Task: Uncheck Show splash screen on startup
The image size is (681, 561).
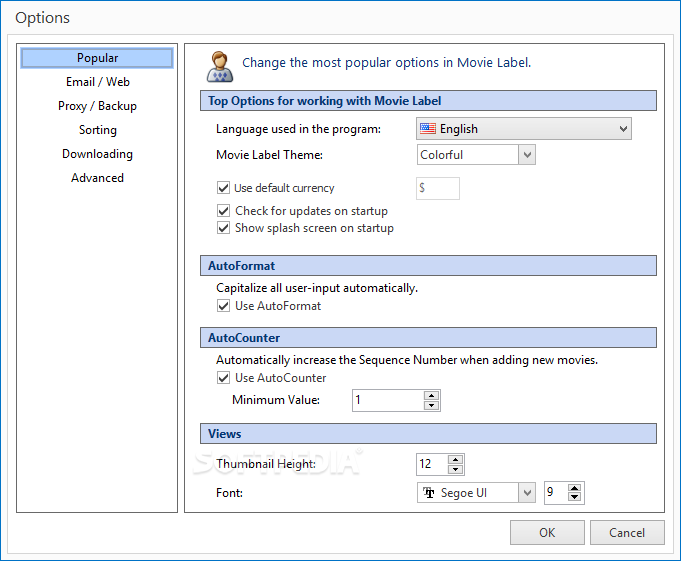Action: (x=223, y=228)
